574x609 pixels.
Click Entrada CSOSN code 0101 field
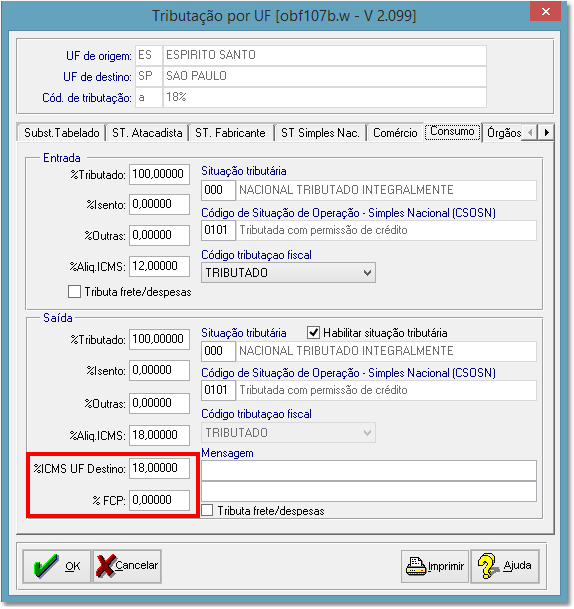[x=218, y=230]
